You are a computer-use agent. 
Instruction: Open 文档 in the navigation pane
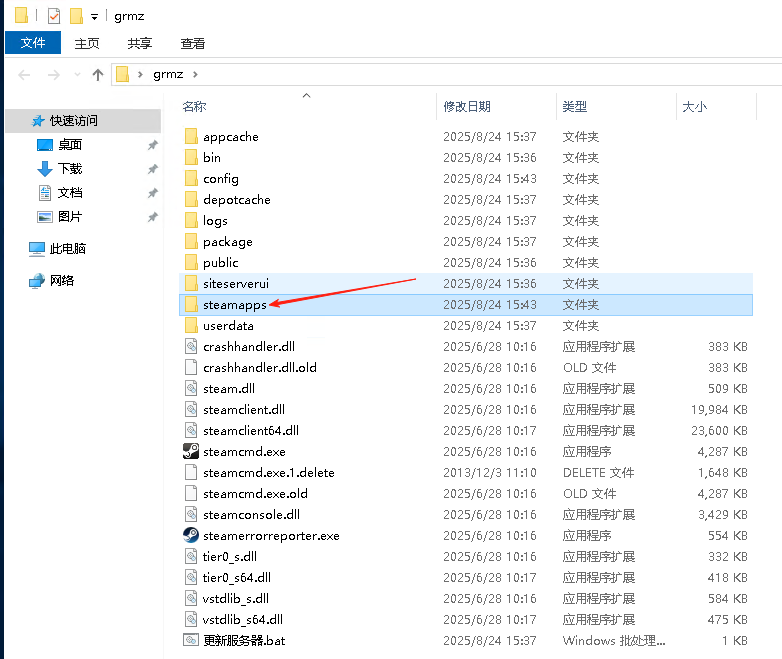click(70, 193)
